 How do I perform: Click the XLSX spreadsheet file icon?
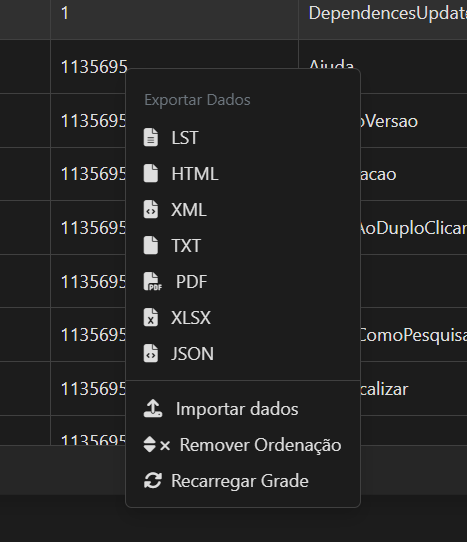click(x=151, y=317)
